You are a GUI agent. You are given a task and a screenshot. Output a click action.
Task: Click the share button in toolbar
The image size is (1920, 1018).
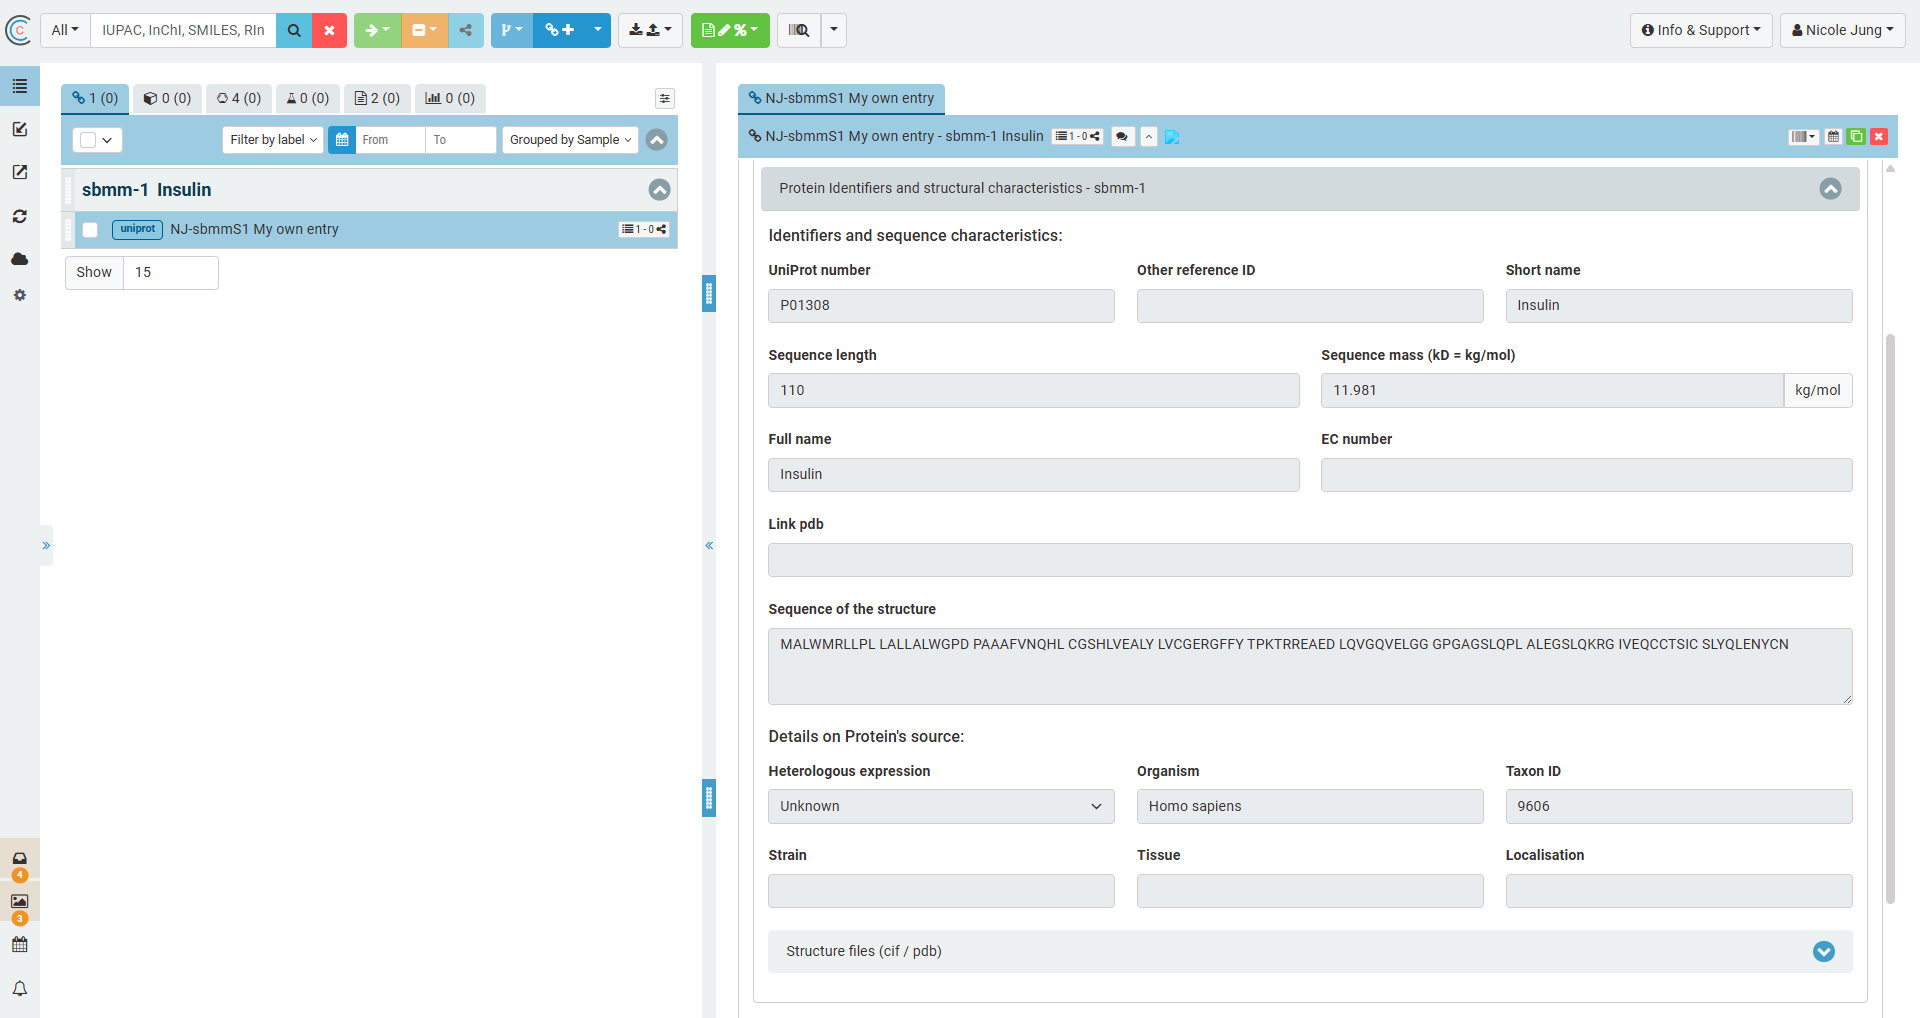pos(466,30)
